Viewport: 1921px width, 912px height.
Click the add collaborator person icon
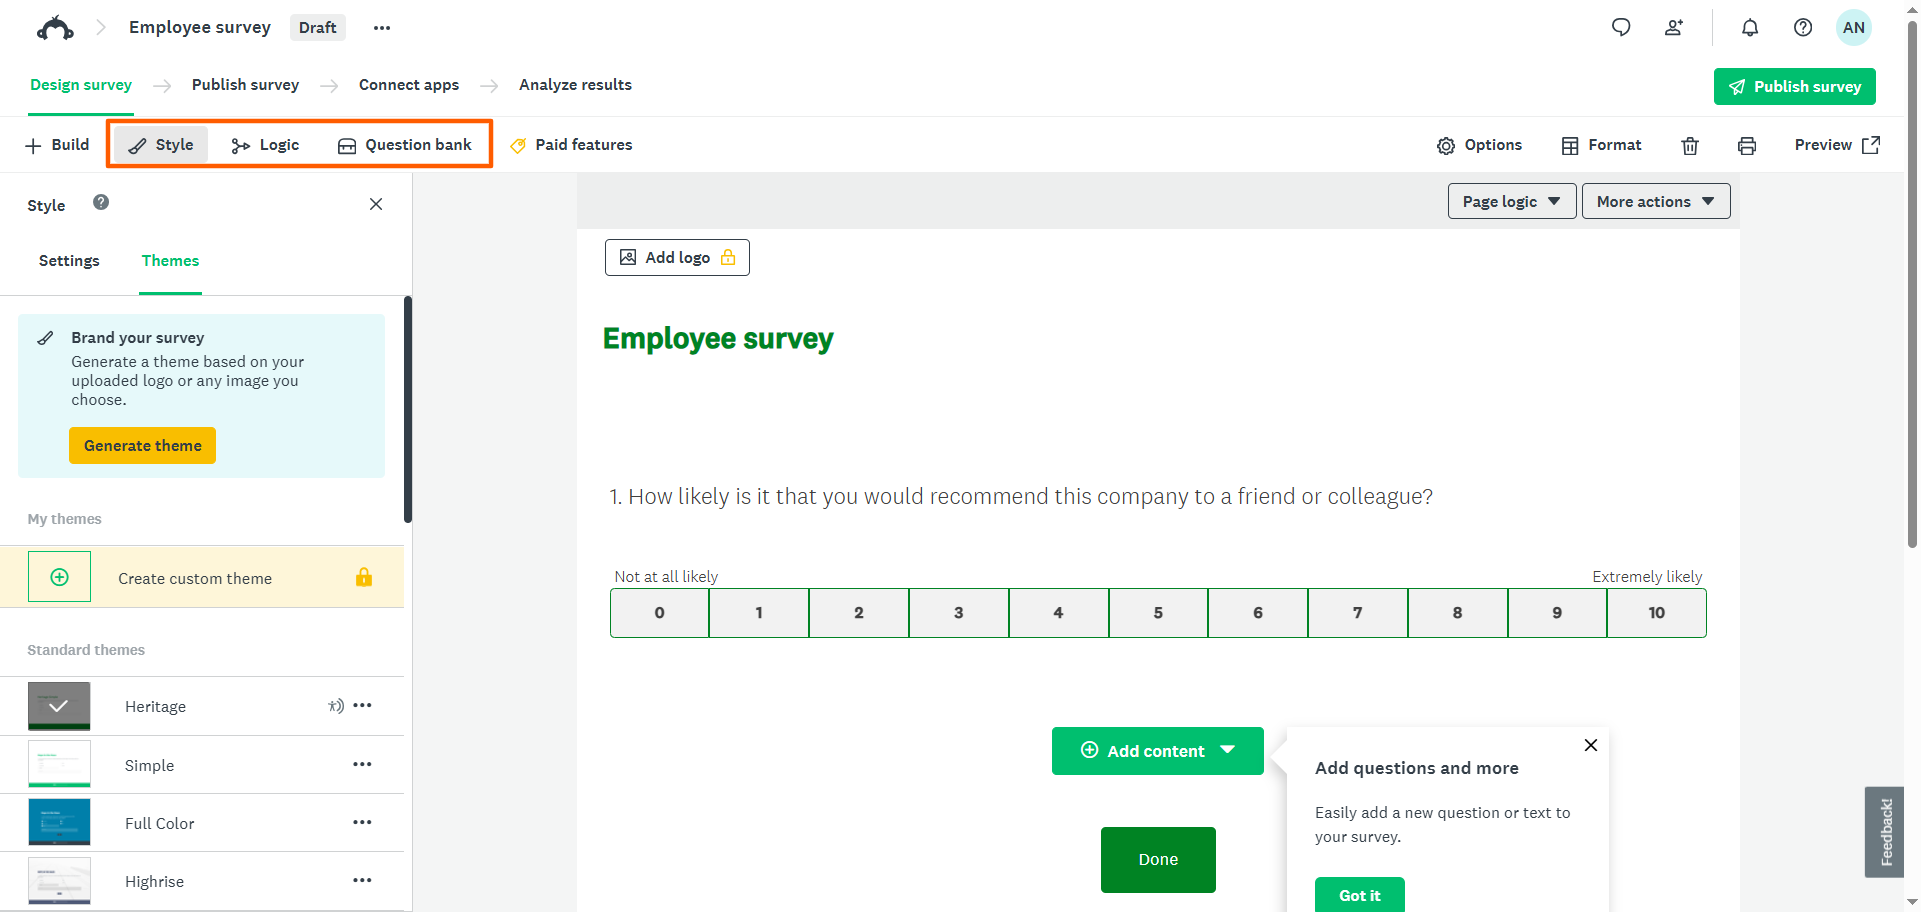(x=1674, y=27)
